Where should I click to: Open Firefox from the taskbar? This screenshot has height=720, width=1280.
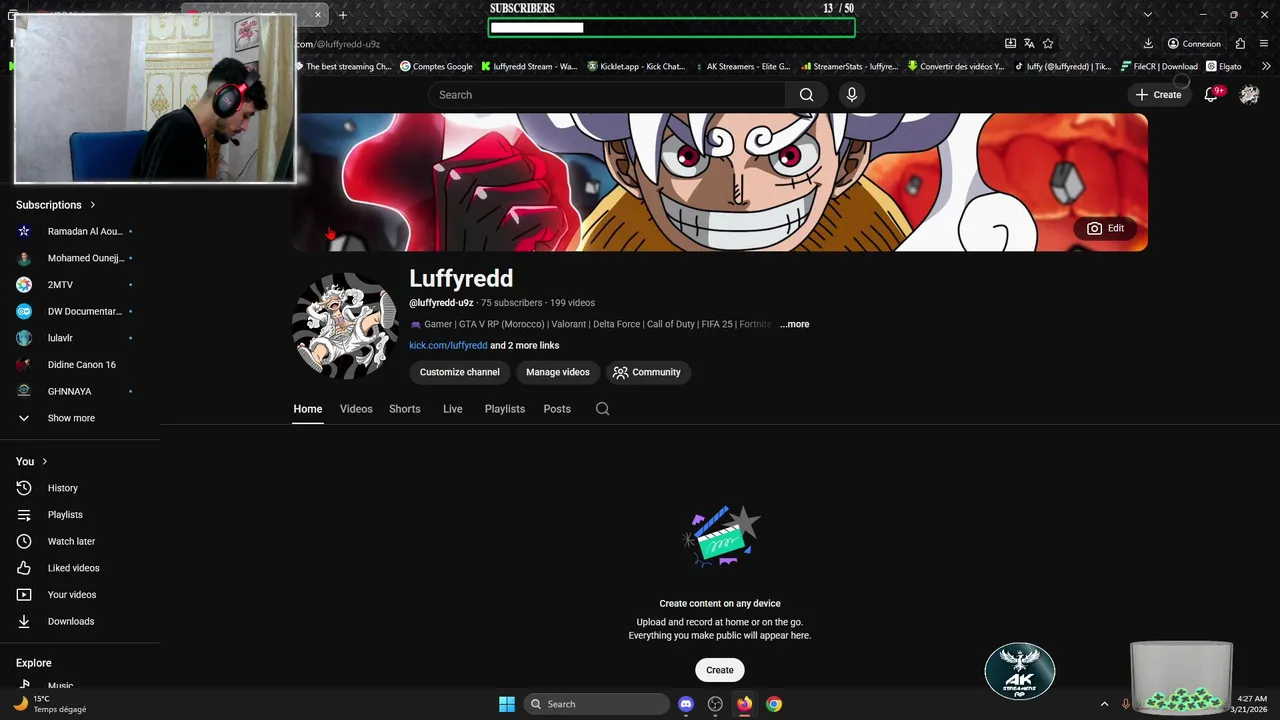click(744, 704)
